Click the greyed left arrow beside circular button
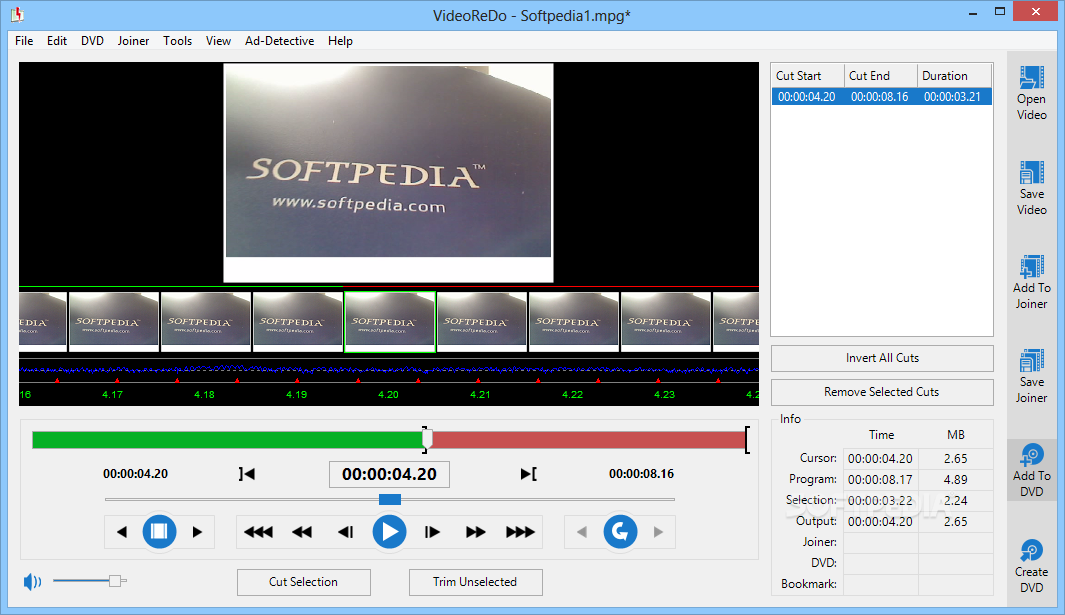The width and height of the screenshot is (1065, 615). pyautogui.click(x=582, y=532)
